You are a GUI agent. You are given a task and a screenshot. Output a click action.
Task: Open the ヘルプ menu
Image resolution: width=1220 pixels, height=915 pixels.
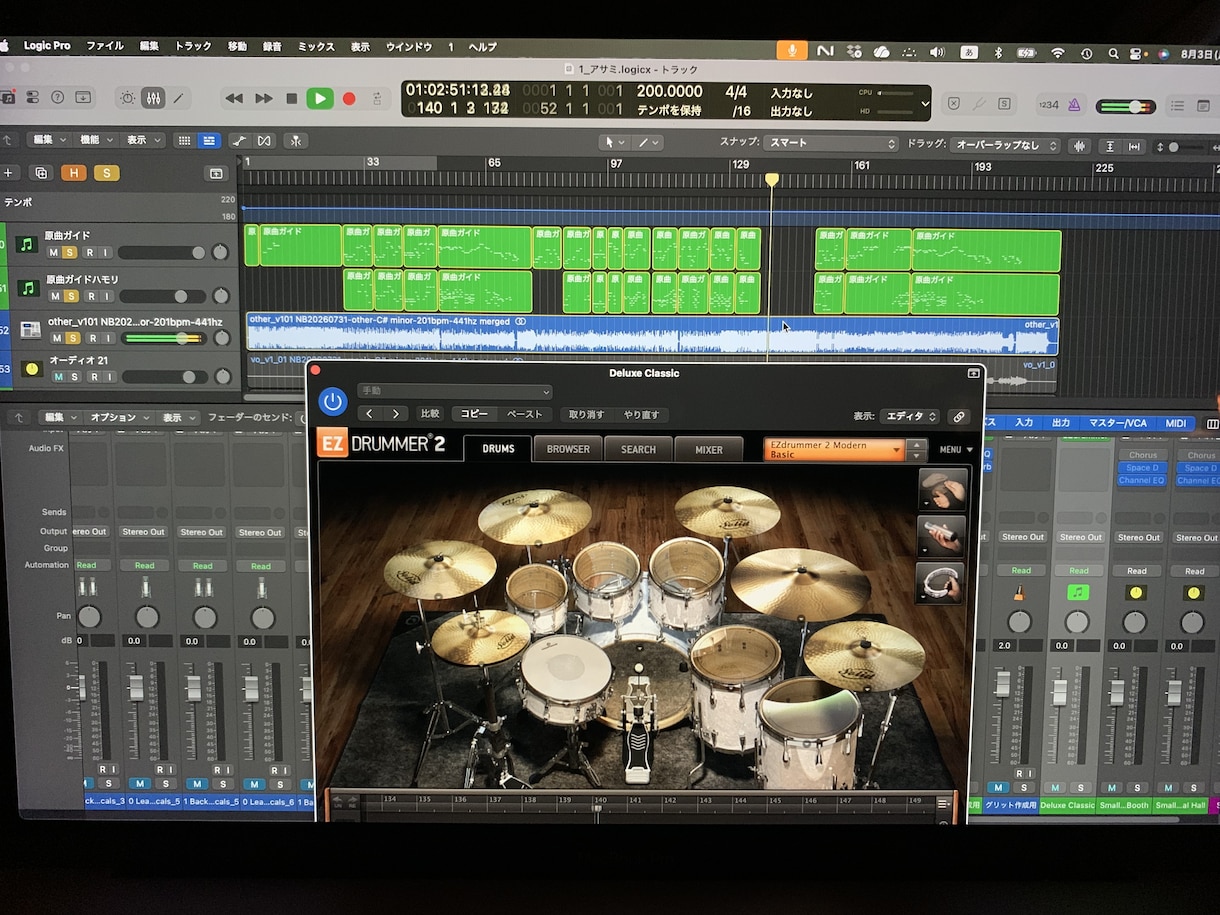pos(482,47)
